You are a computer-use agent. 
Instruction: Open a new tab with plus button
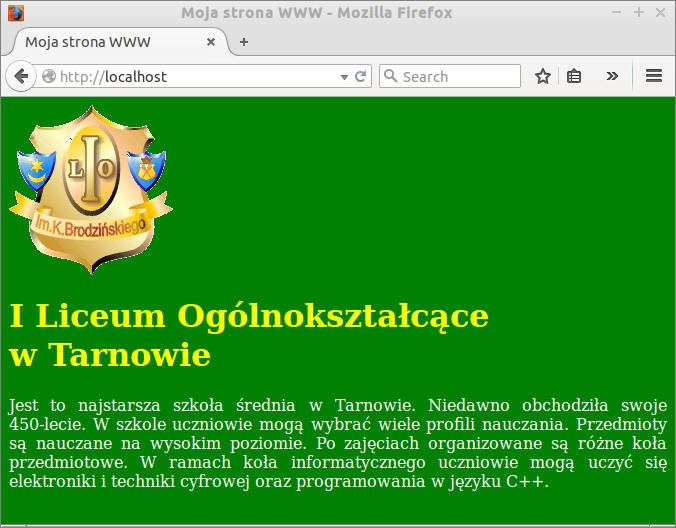[x=243, y=42]
